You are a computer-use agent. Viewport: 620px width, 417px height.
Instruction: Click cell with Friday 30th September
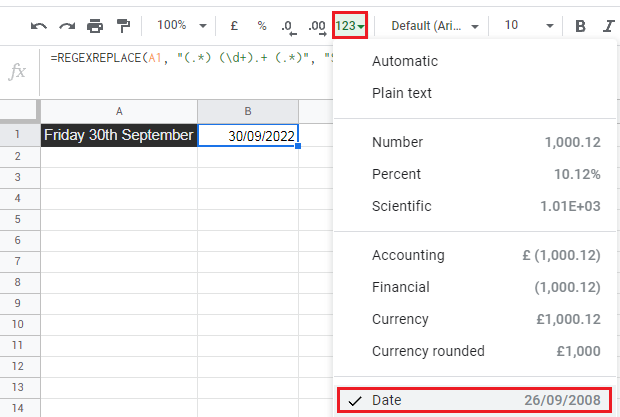(119, 135)
